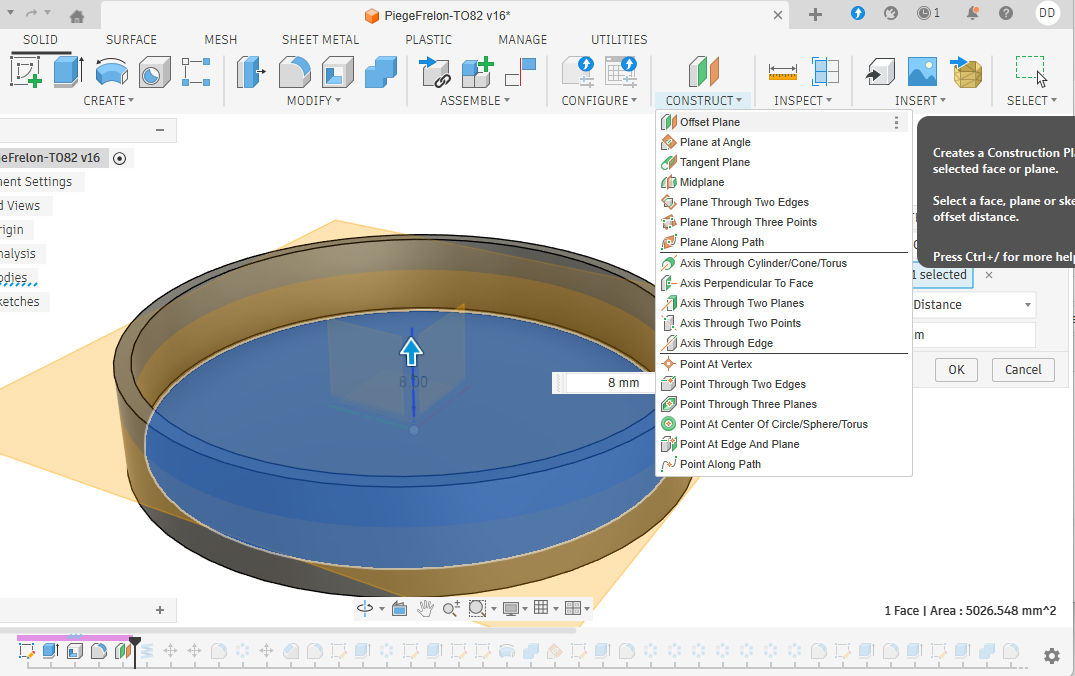Select the Extrude tool icon

pyautogui.click(x=68, y=72)
